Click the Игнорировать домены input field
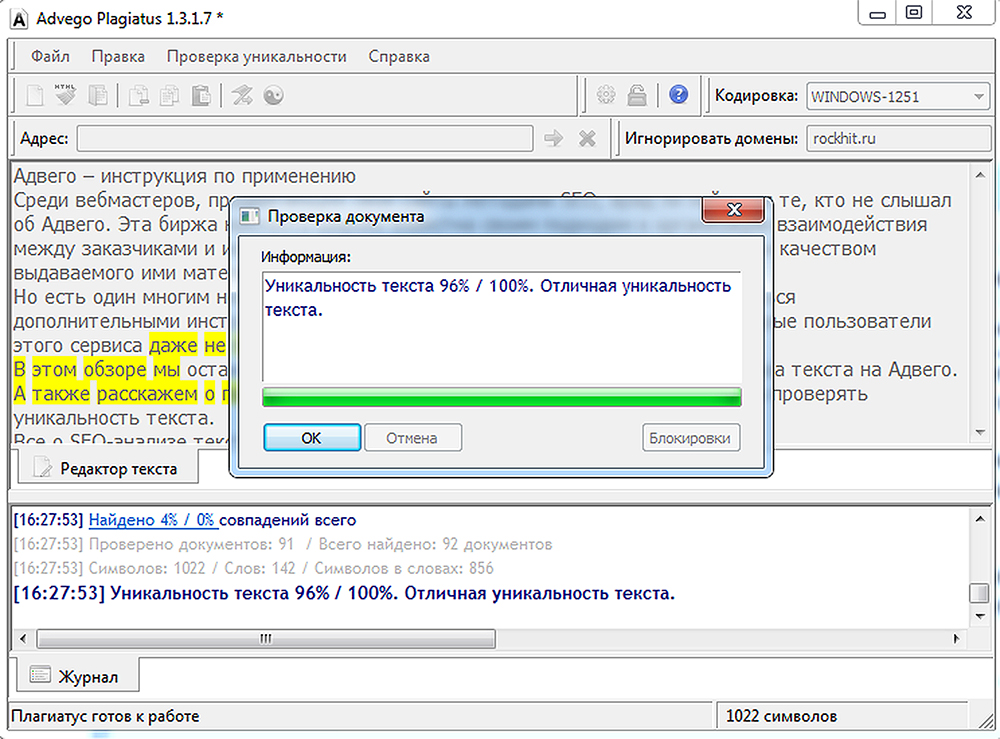This screenshot has width=1000, height=739. [896, 139]
